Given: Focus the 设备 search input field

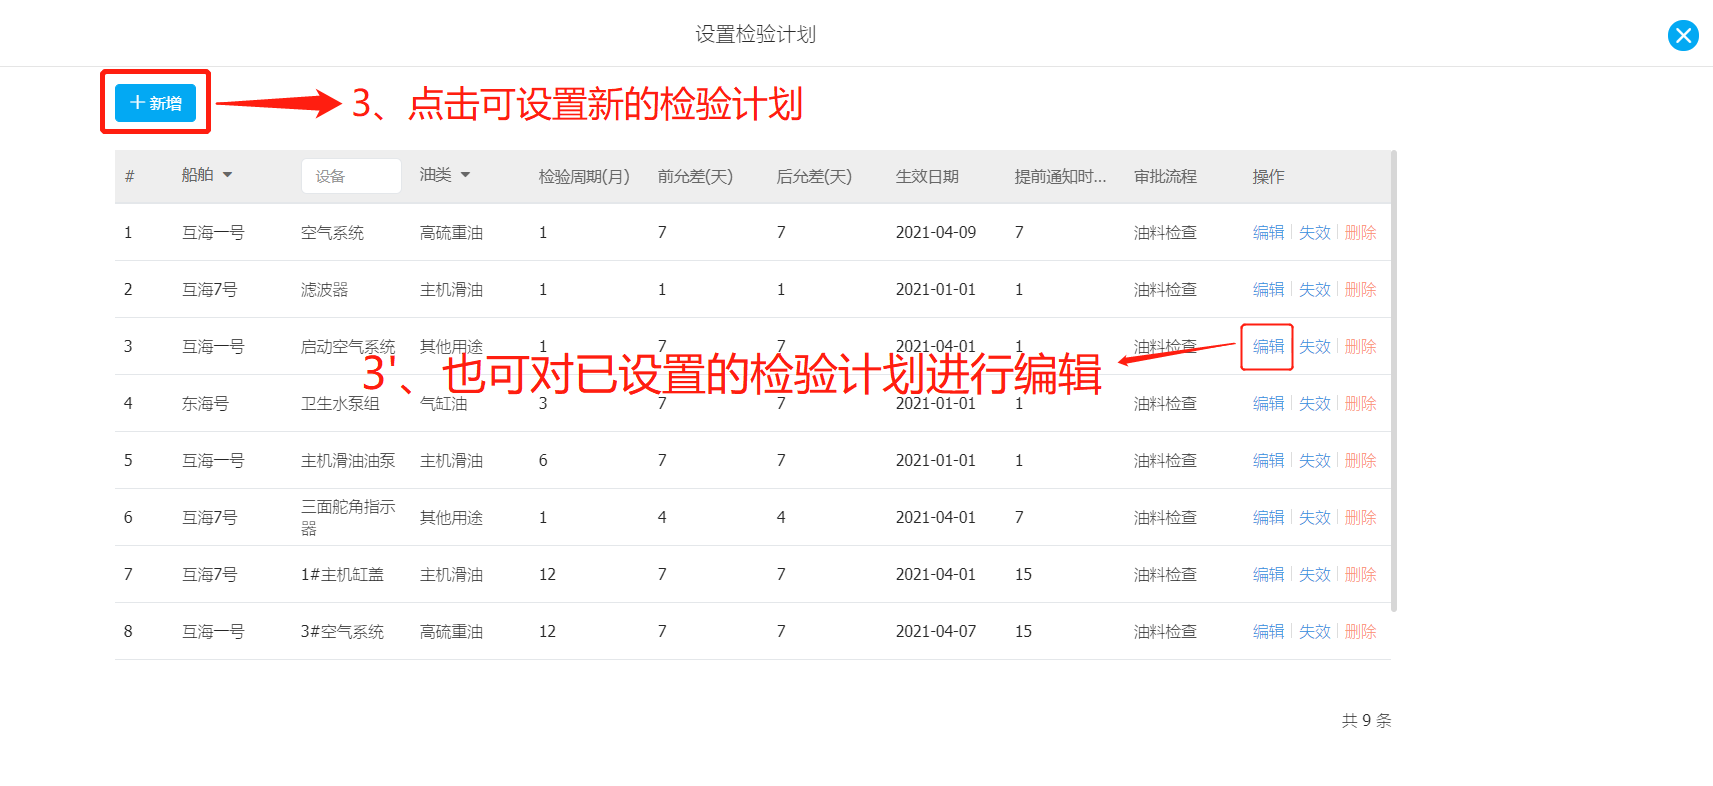Looking at the screenshot, I should pos(351,176).
